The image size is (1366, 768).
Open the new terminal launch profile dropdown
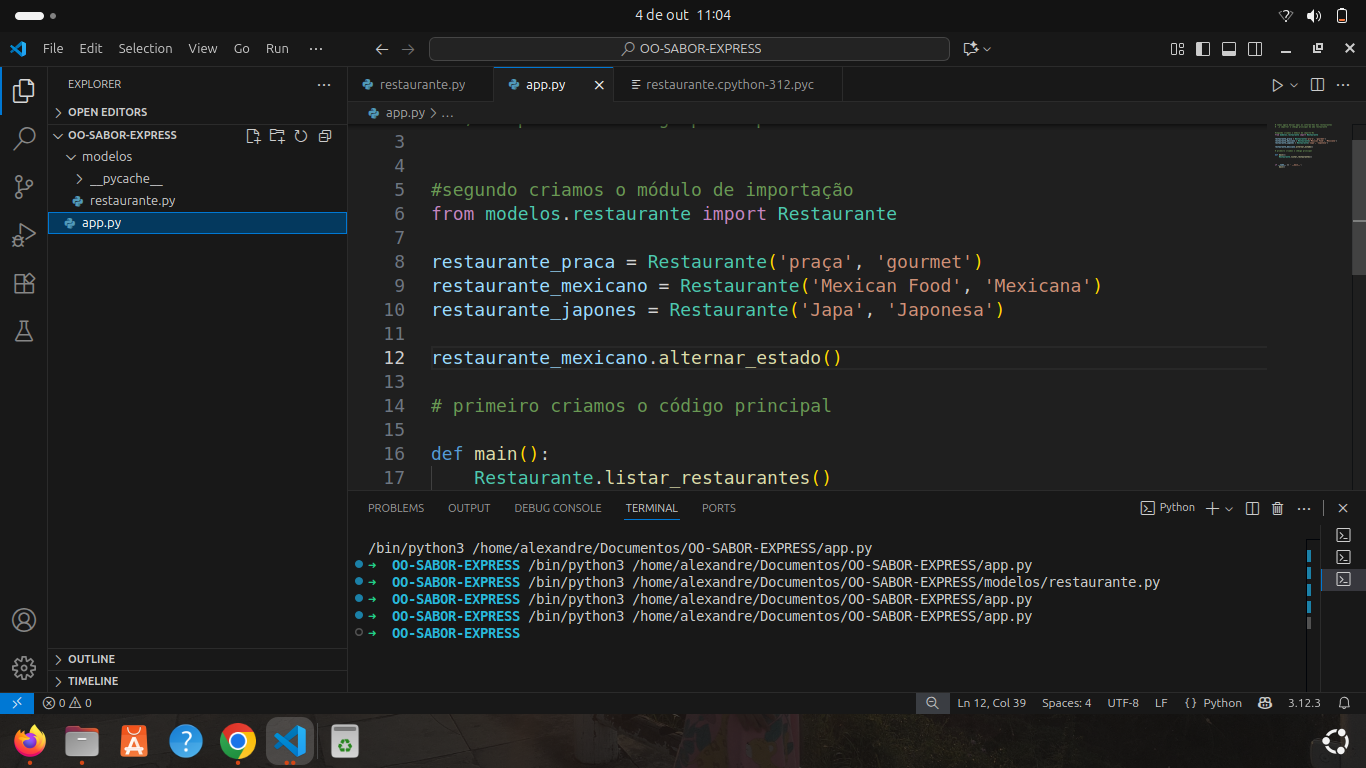coord(1229,509)
